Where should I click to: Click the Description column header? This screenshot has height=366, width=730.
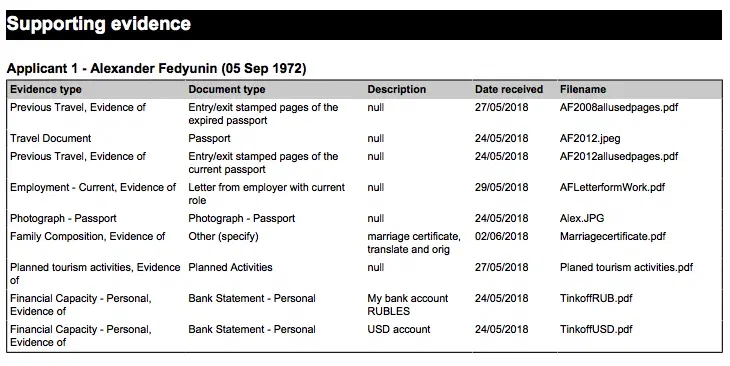pos(397,89)
